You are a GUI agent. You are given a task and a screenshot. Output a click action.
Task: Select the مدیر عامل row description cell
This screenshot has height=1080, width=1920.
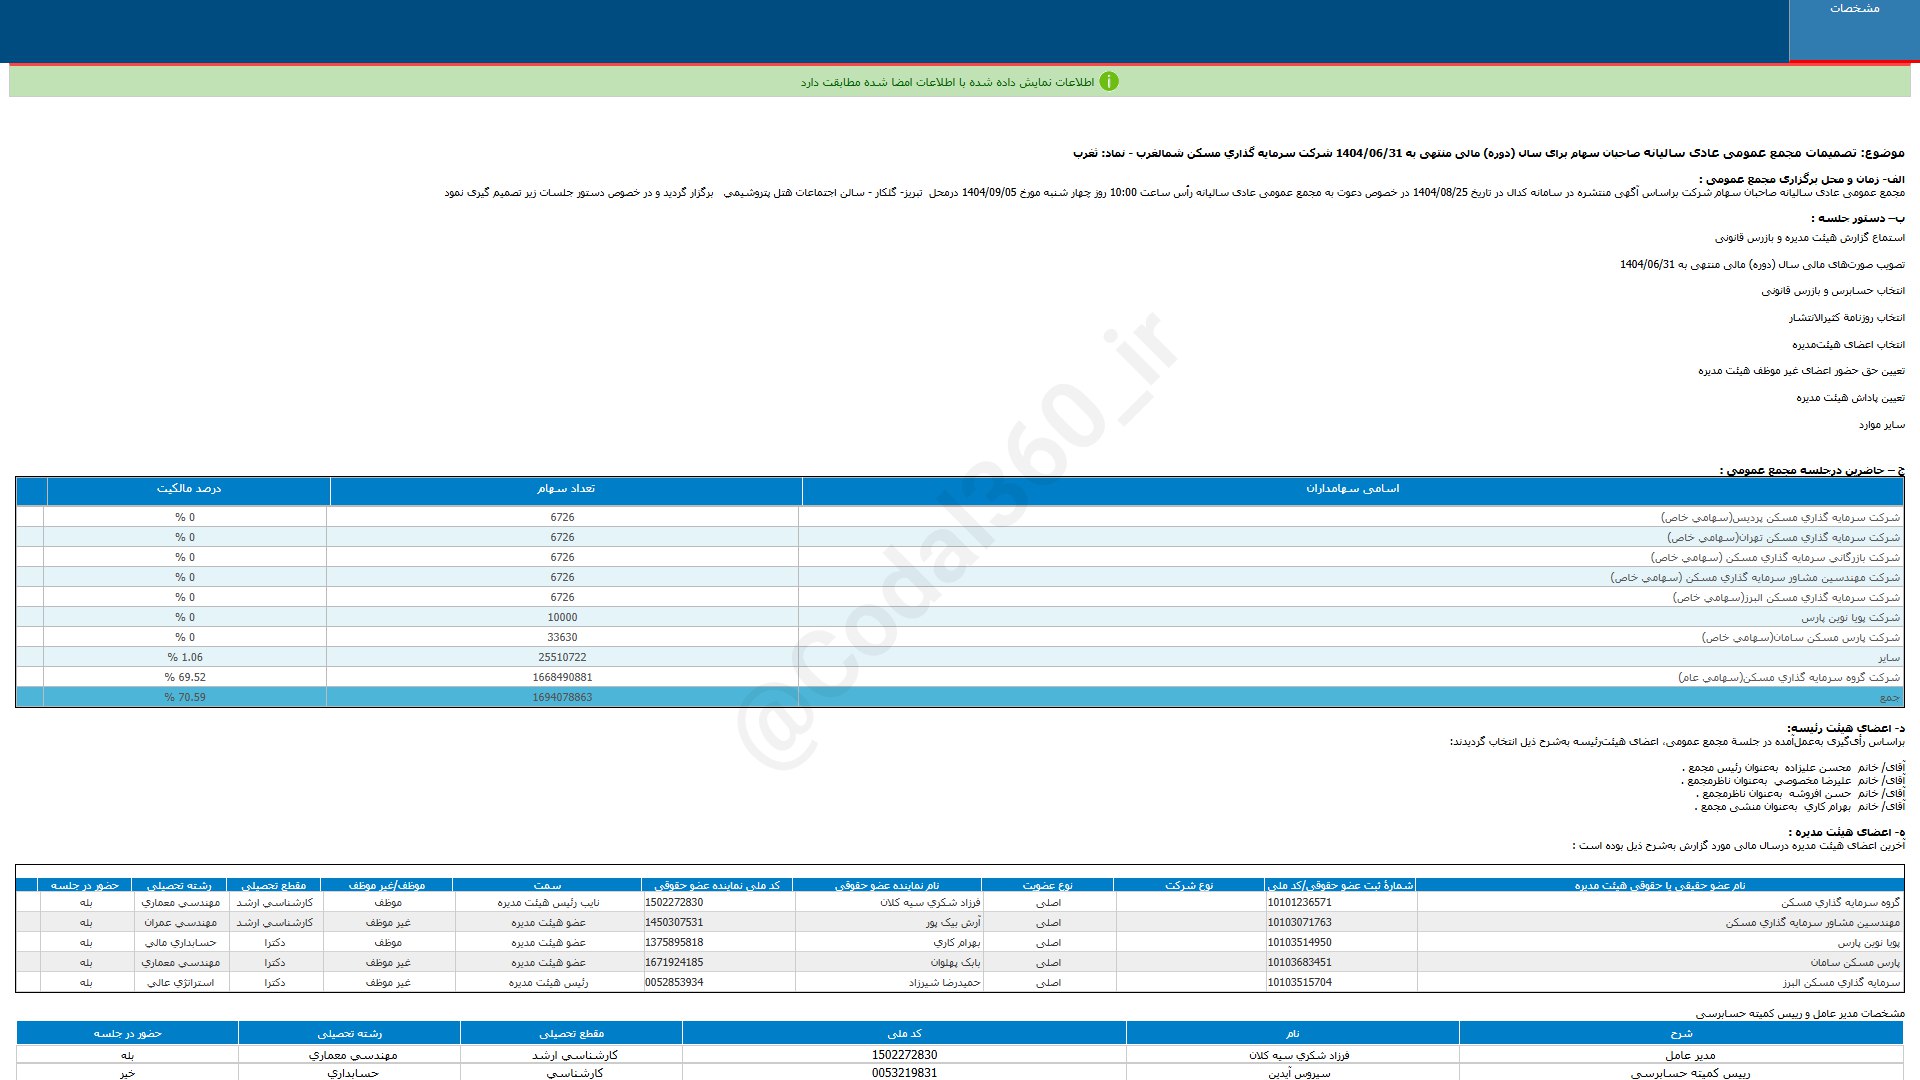[x=1690, y=1055]
